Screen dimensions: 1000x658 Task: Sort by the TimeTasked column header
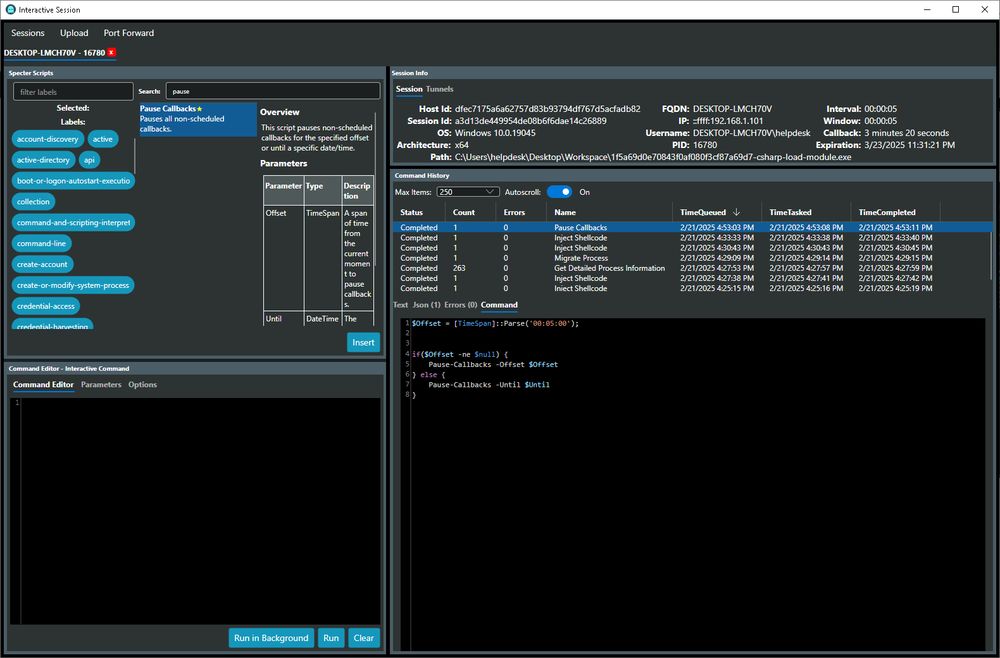coord(790,212)
